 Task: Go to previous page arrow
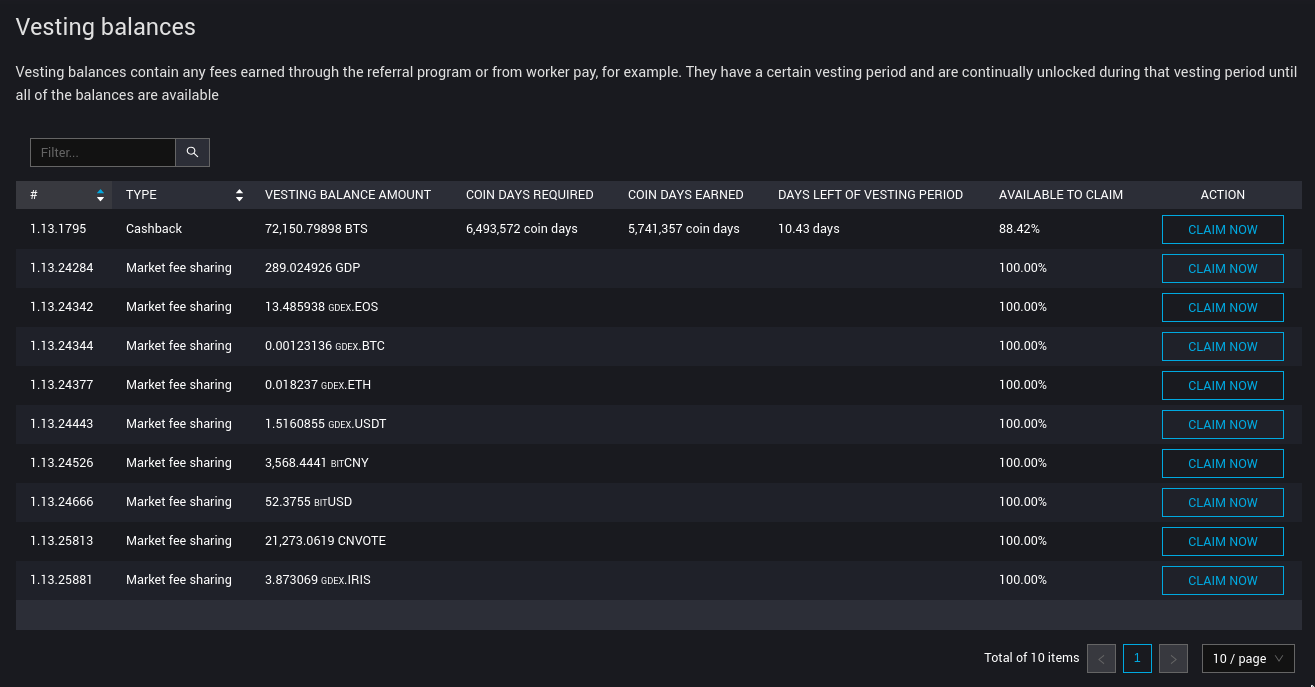coord(1101,658)
